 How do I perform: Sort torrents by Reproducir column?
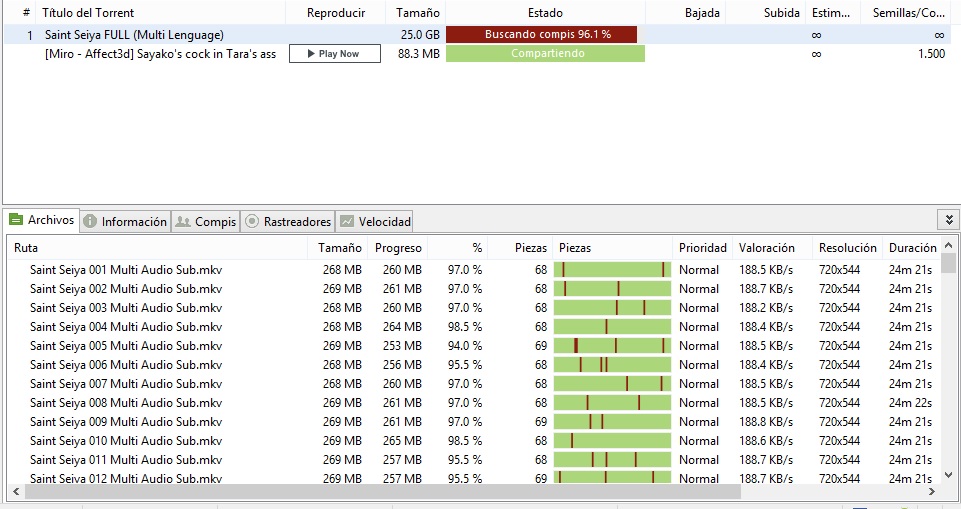336,13
